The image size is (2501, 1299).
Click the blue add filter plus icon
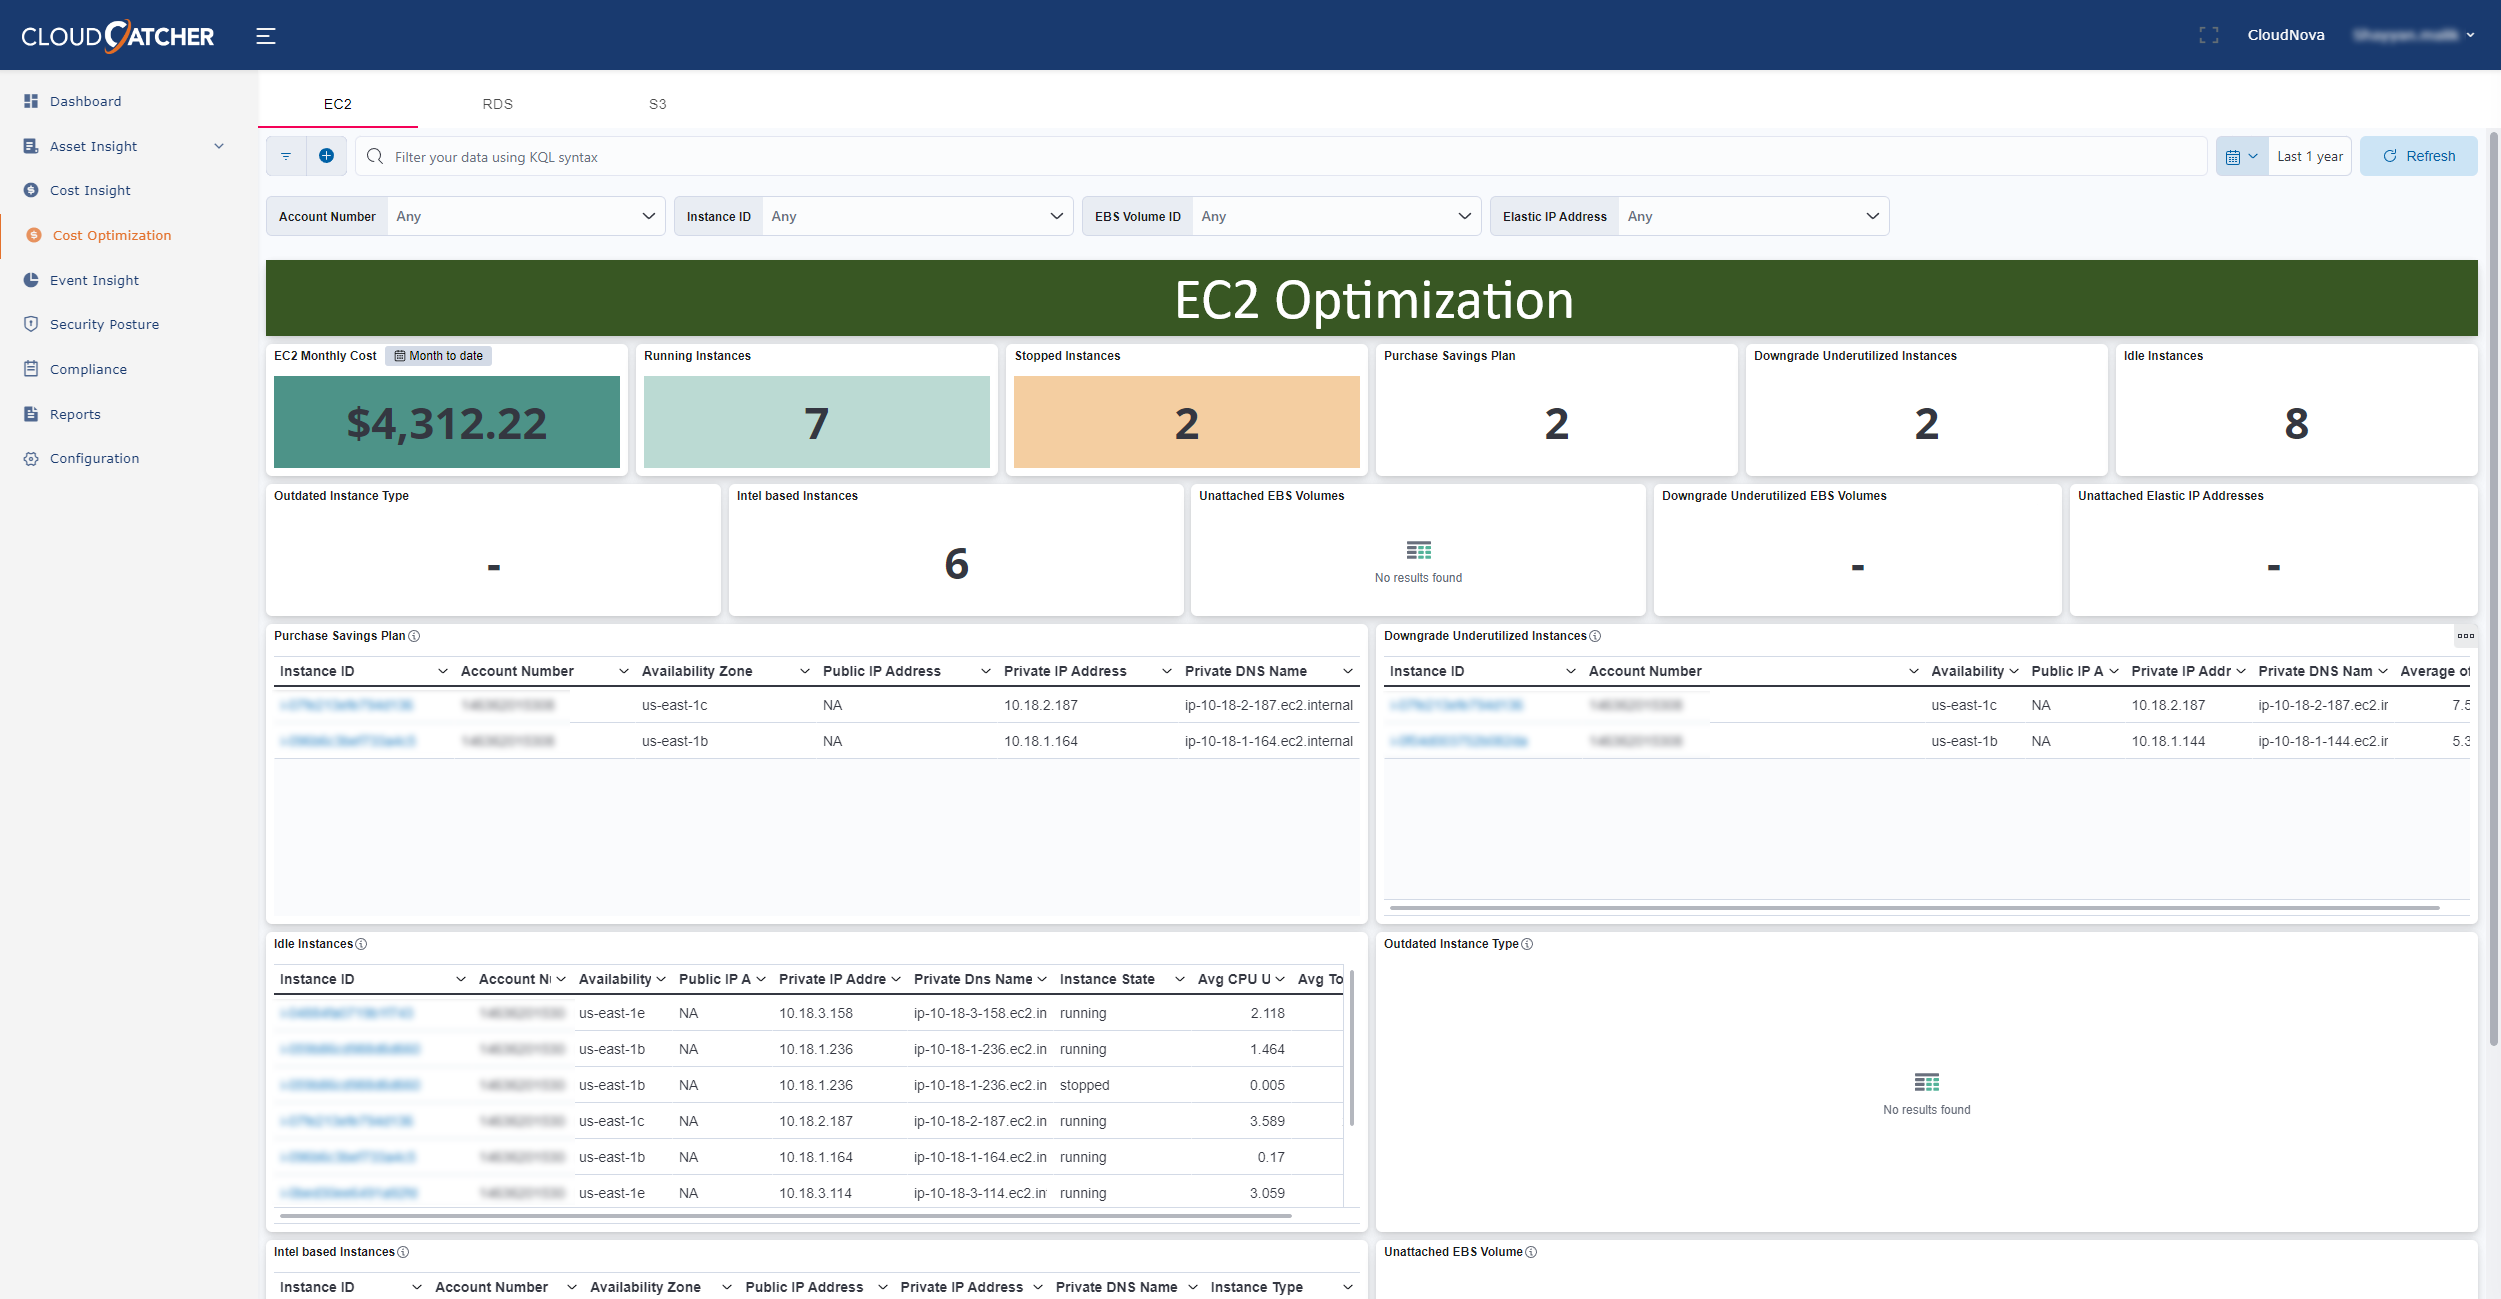coord(326,156)
